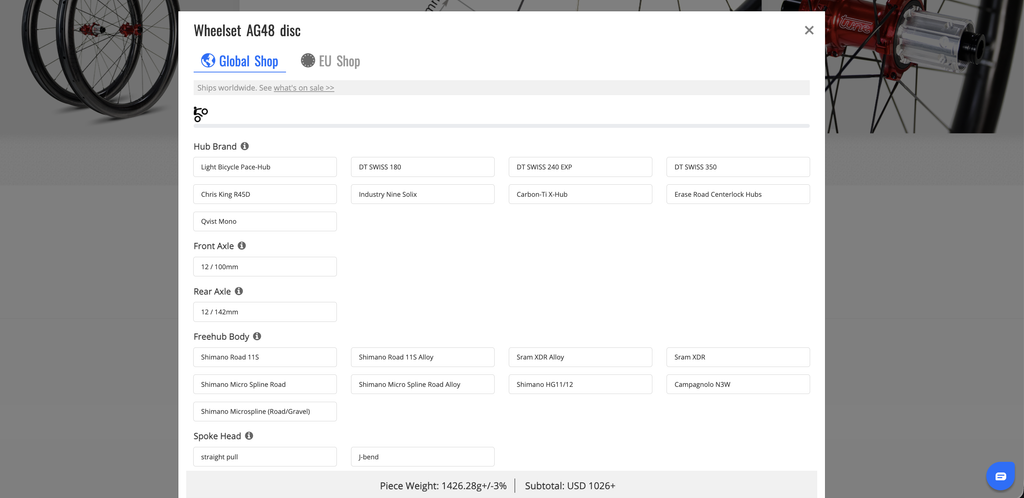Click the info icon next to Front Axle
The image size is (1024, 498).
coord(242,246)
